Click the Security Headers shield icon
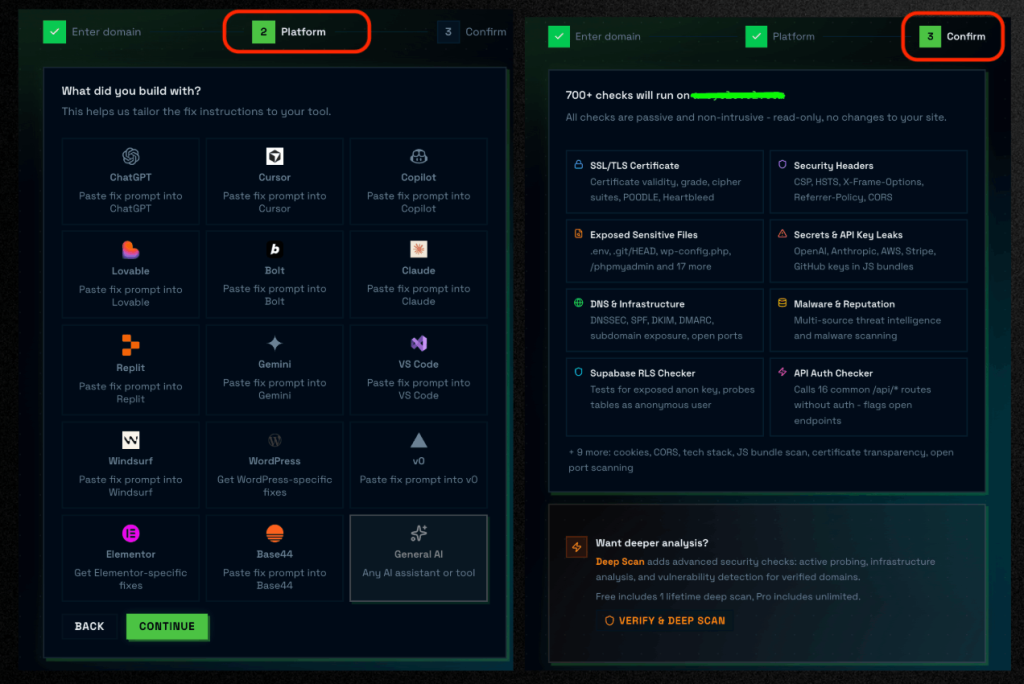 (782, 165)
